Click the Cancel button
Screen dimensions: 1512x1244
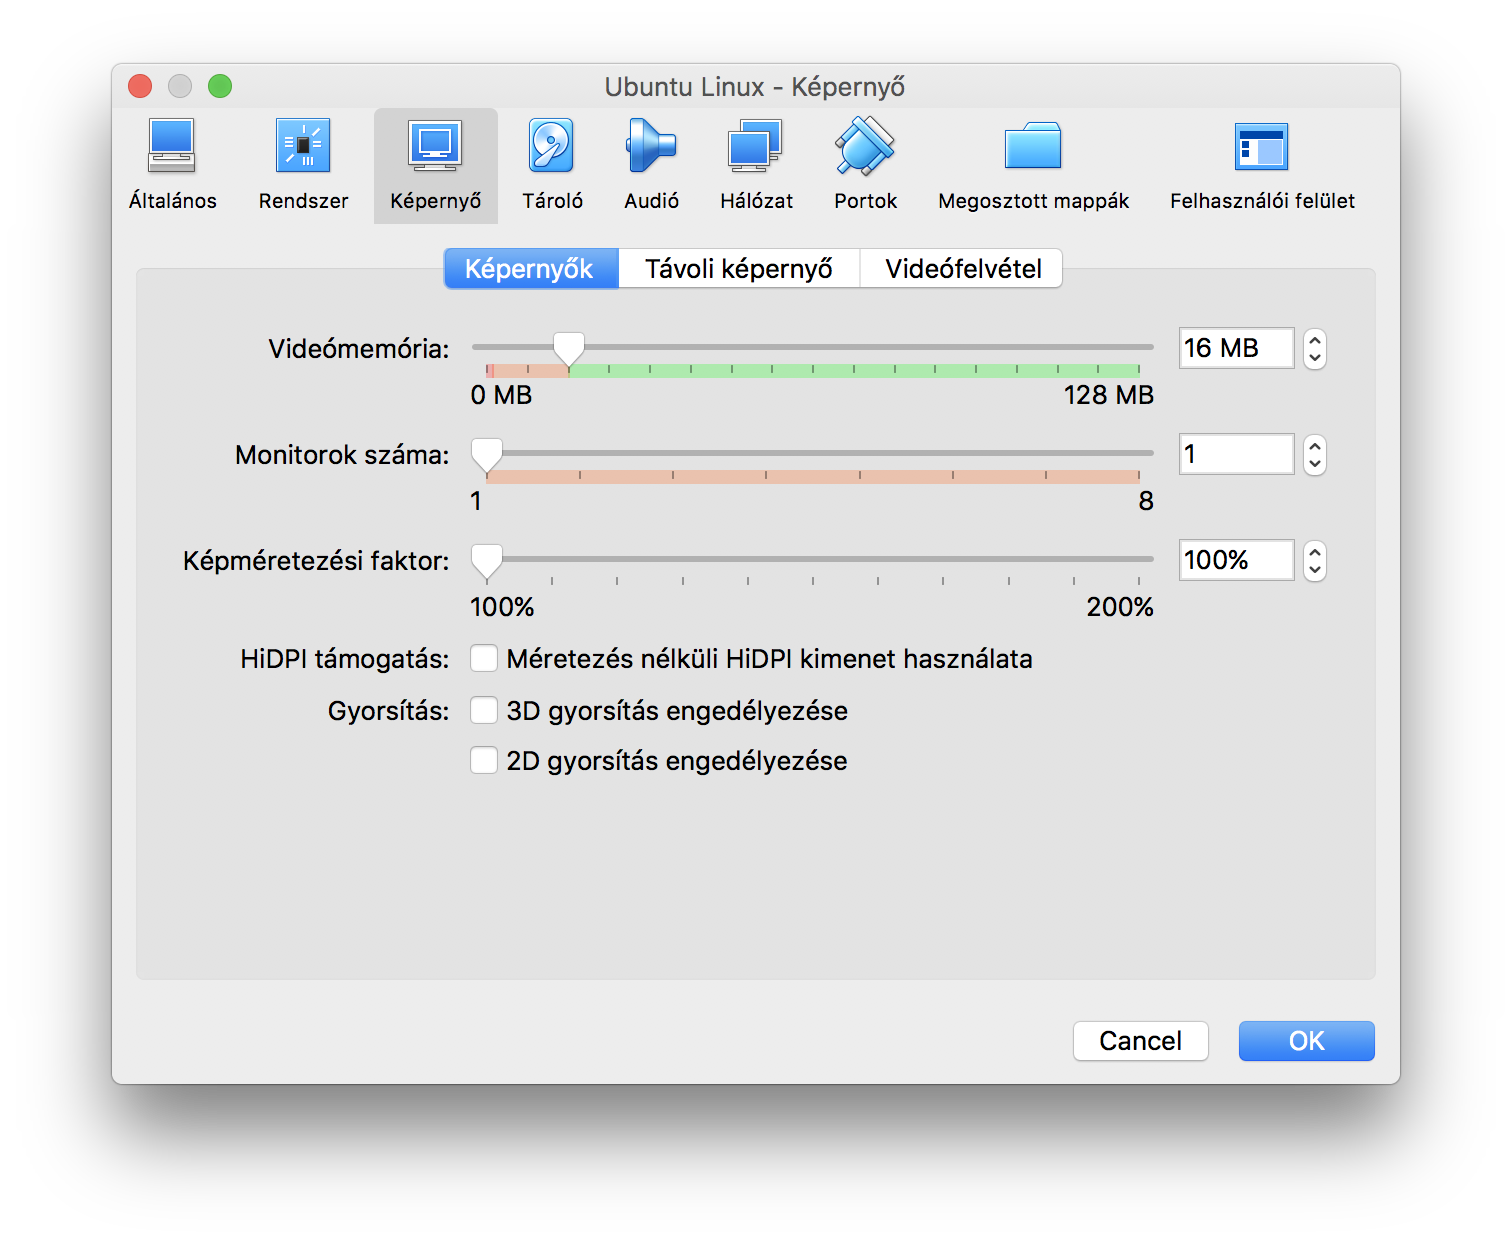[1140, 1041]
